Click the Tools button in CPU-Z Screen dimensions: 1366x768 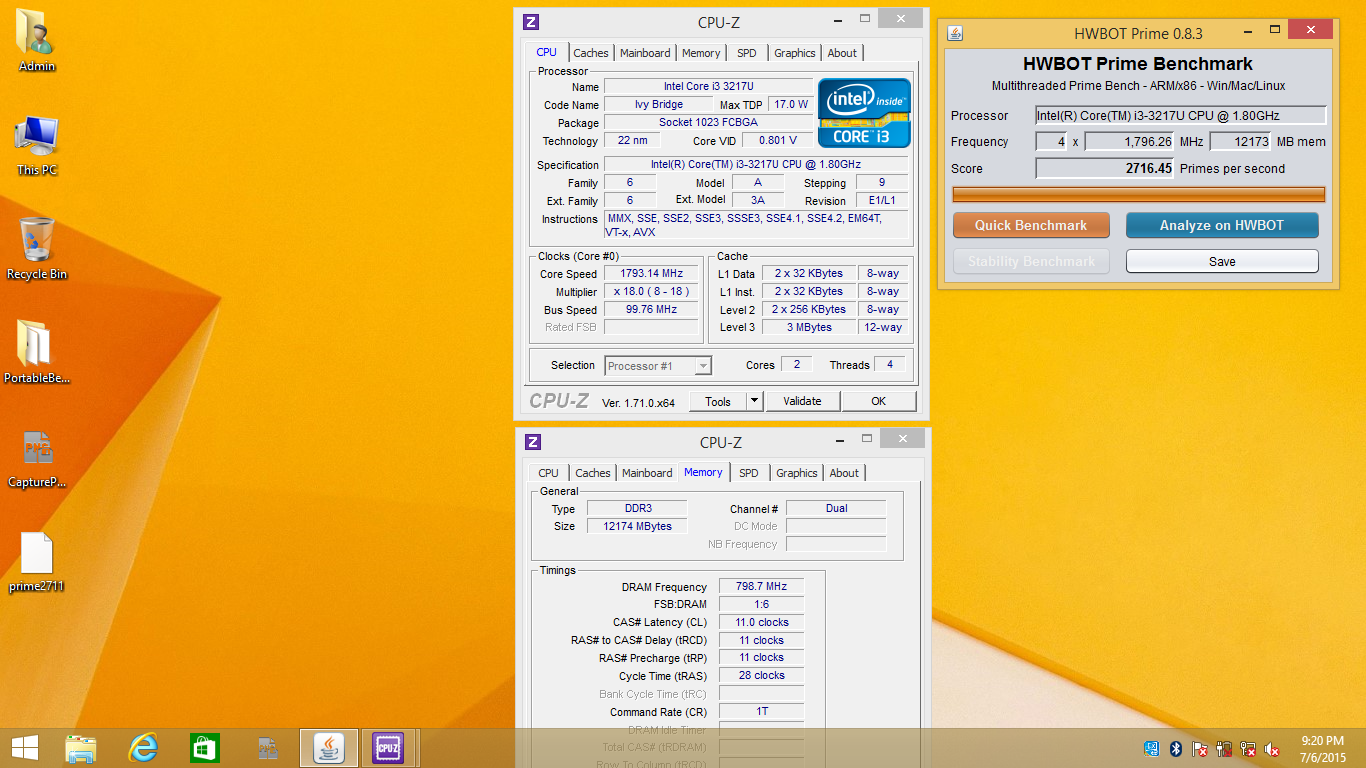click(x=718, y=401)
